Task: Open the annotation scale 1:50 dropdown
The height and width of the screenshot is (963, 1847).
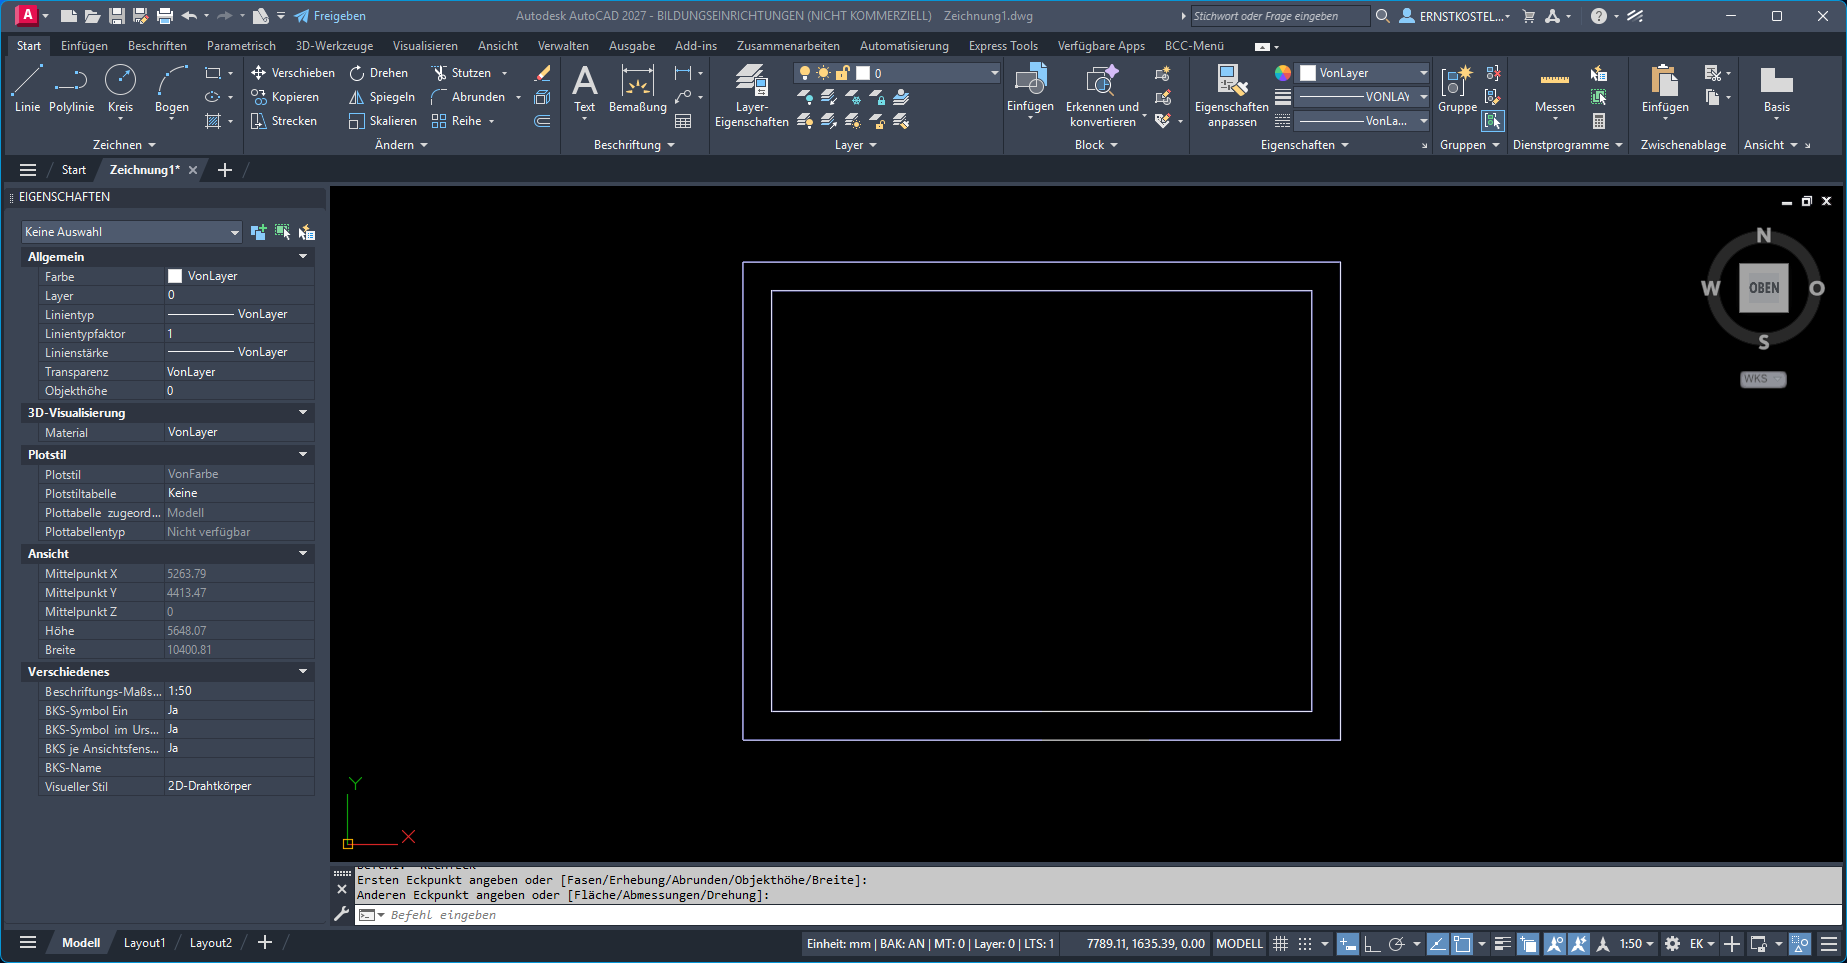Action: point(1636,943)
